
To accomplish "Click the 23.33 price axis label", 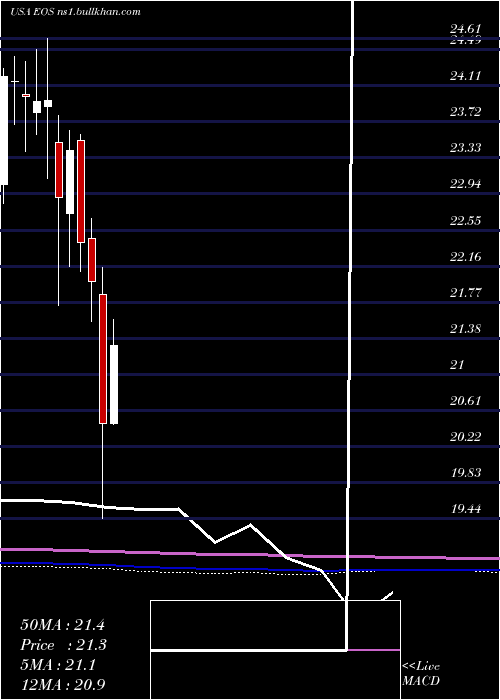I will pos(465,148).
